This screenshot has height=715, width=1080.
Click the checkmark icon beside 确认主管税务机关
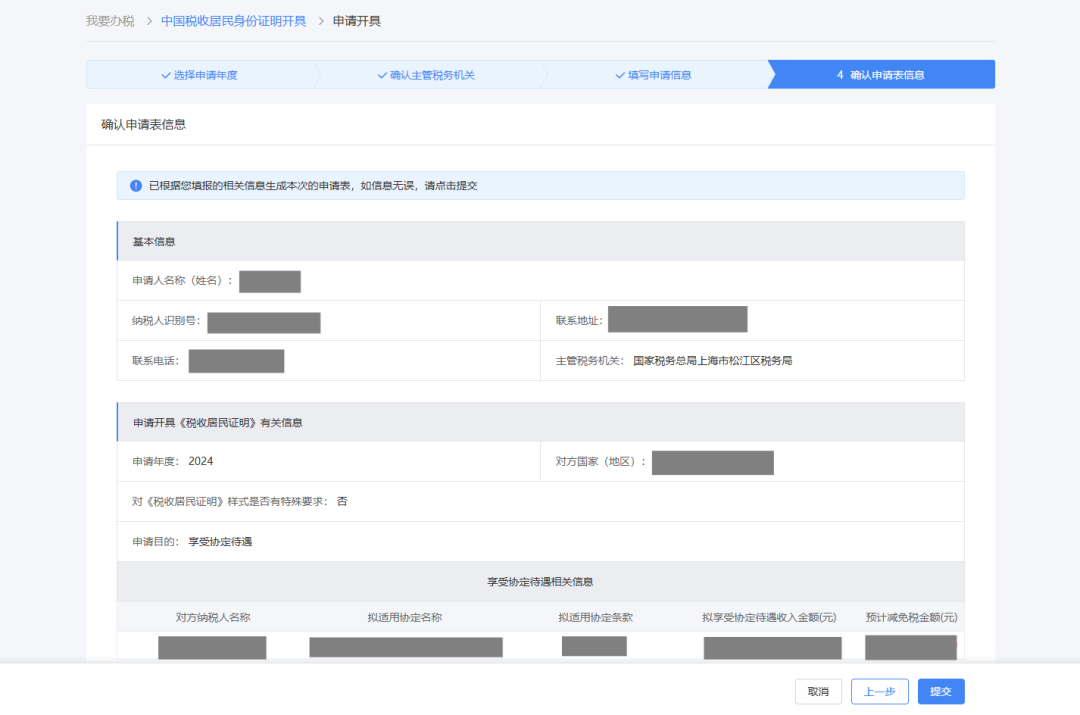coord(382,75)
